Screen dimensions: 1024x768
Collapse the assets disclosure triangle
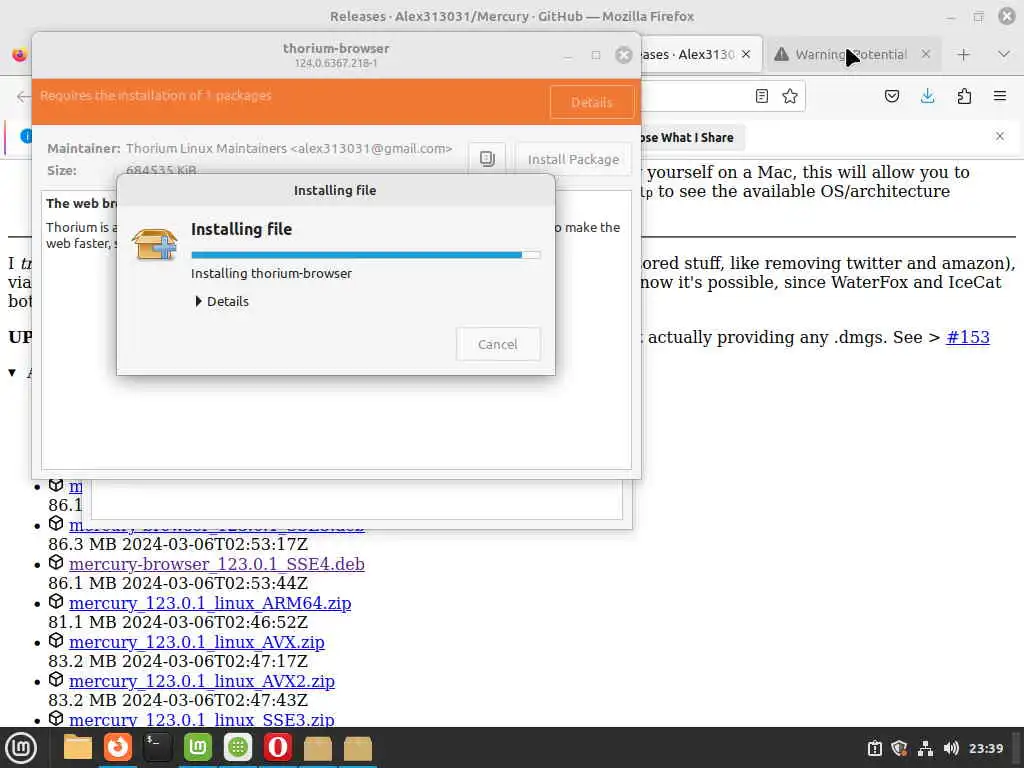pos(12,372)
